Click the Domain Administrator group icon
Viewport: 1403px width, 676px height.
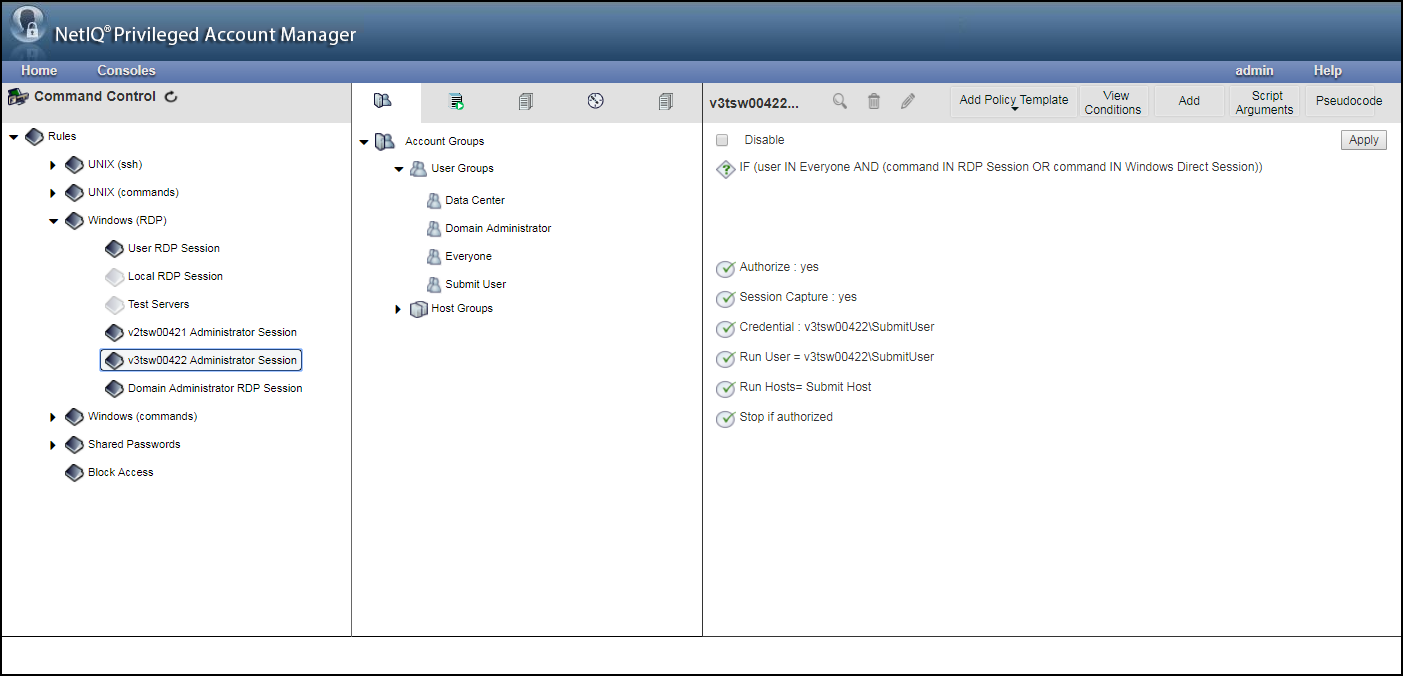434,229
